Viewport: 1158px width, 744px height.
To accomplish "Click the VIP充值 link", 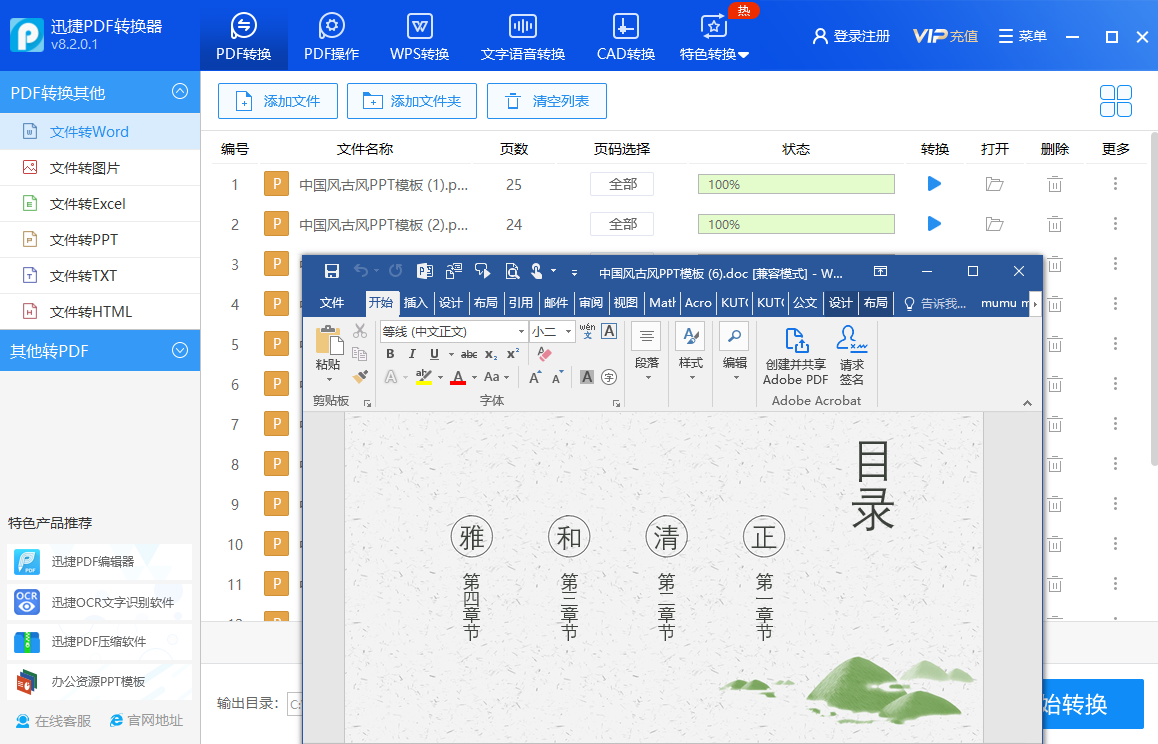I will (945, 36).
